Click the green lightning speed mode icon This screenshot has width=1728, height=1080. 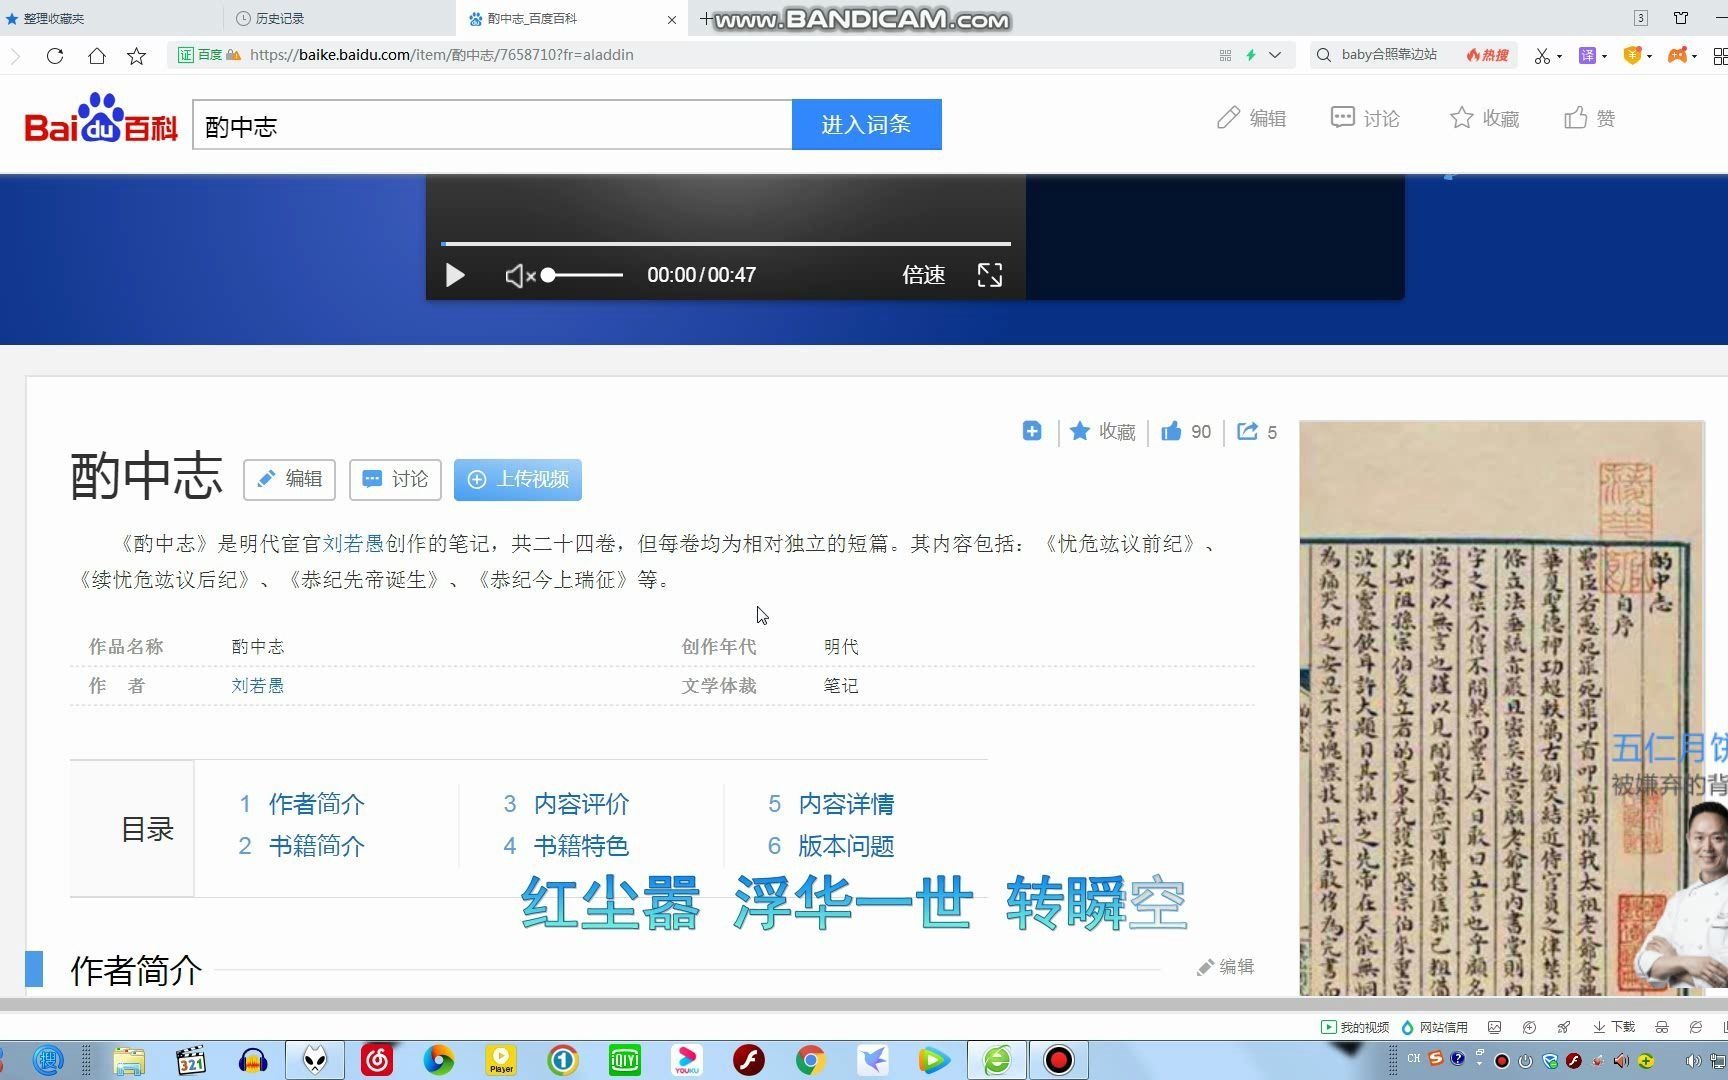(x=1251, y=55)
